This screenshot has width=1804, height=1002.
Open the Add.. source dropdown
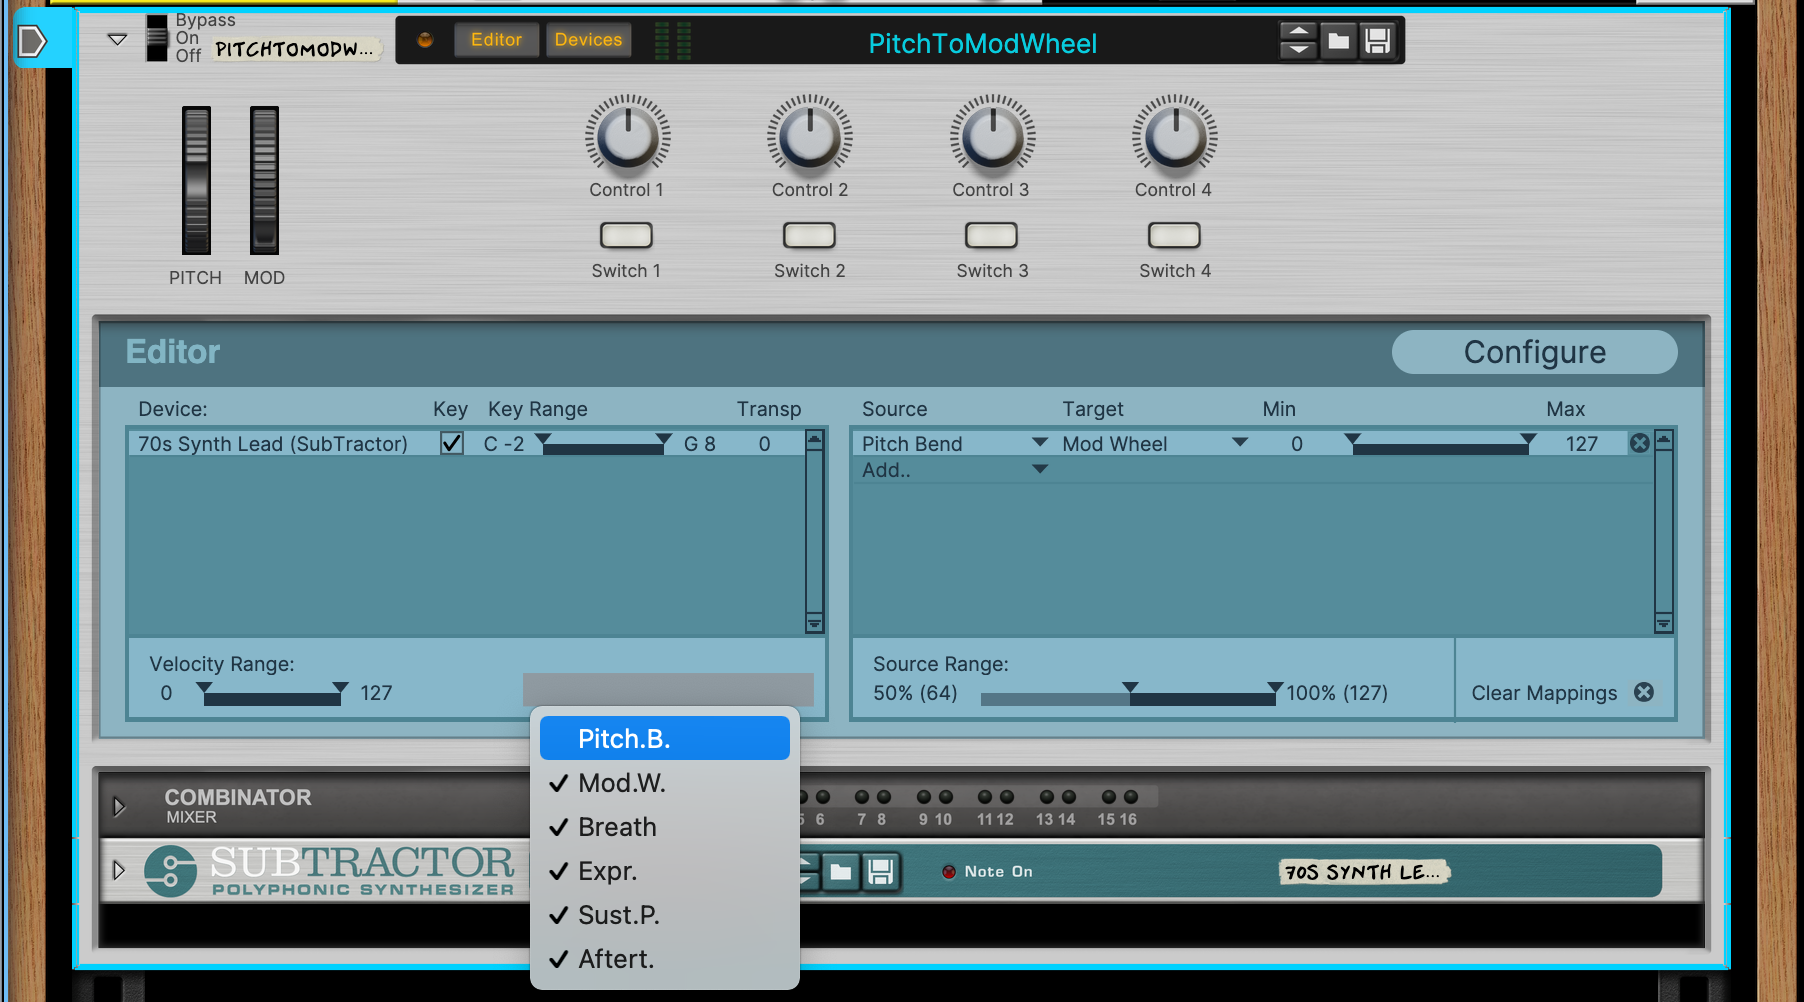pyautogui.click(x=954, y=469)
